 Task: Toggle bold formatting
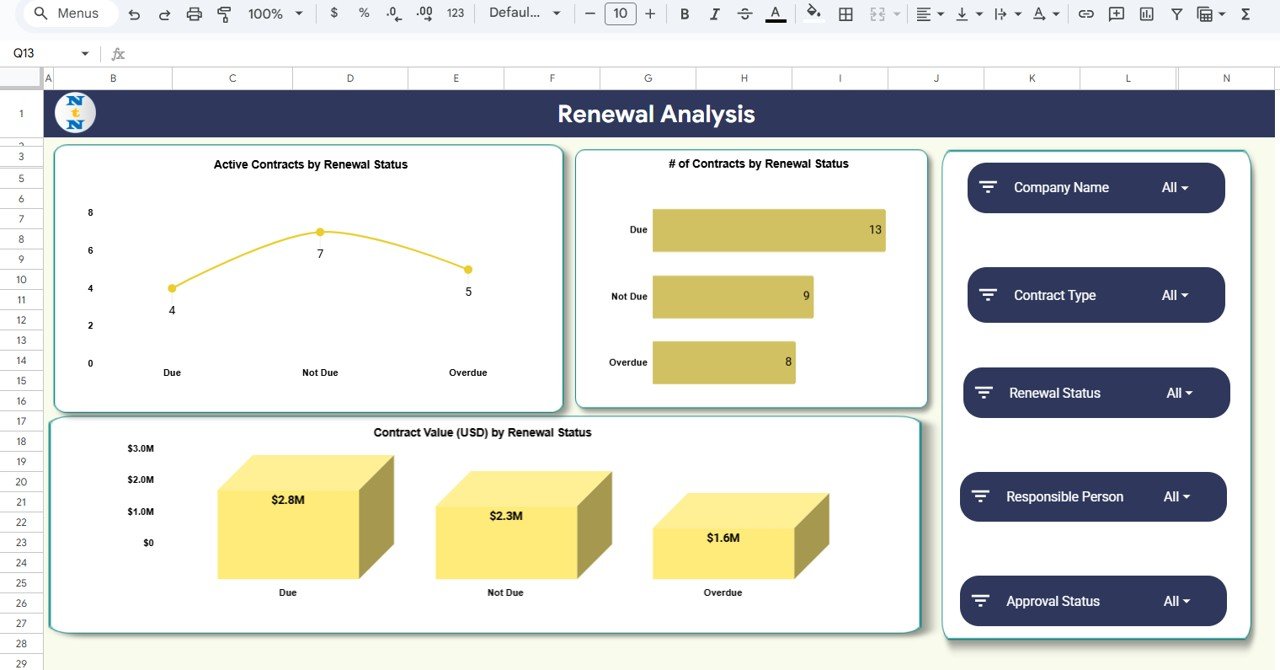click(684, 14)
